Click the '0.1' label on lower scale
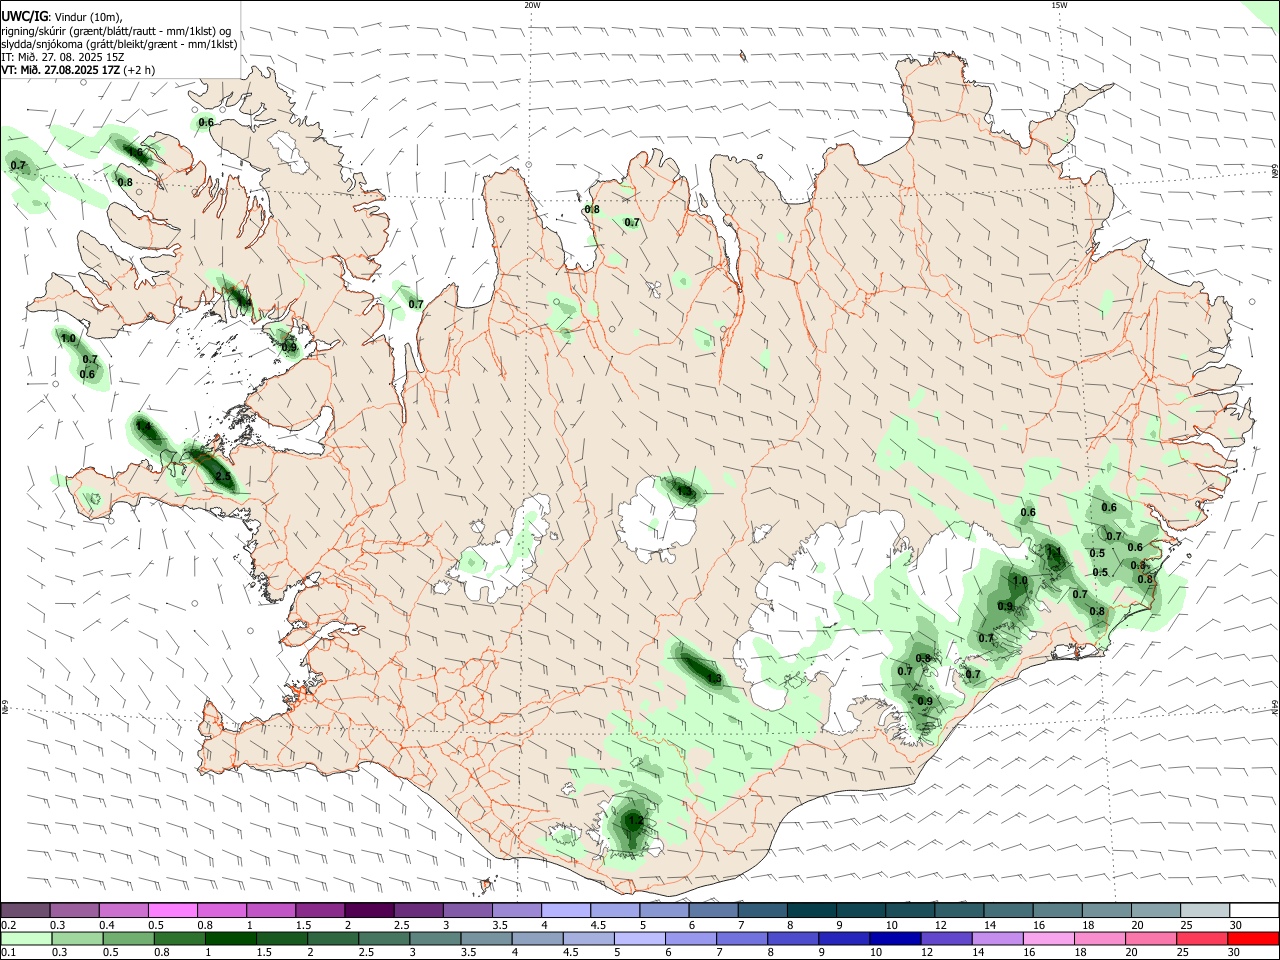This screenshot has width=1280, height=960. [9, 954]
